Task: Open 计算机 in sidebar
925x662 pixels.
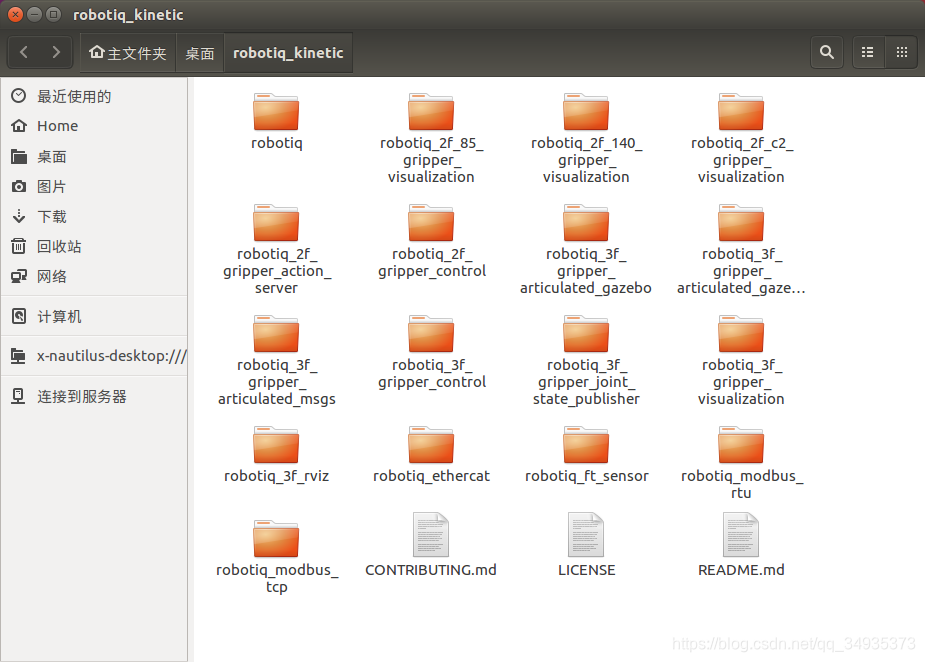Action: pos(94,316)
